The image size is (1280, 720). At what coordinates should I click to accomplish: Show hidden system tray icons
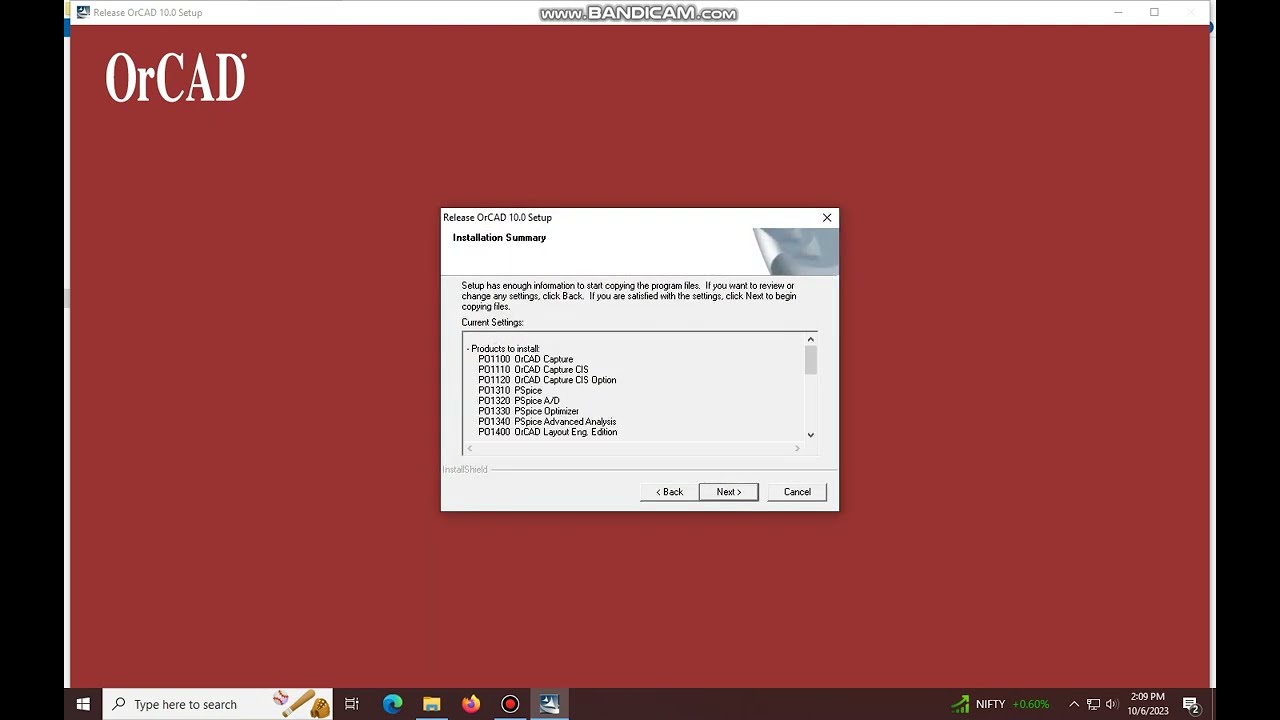click(1074, 704)
